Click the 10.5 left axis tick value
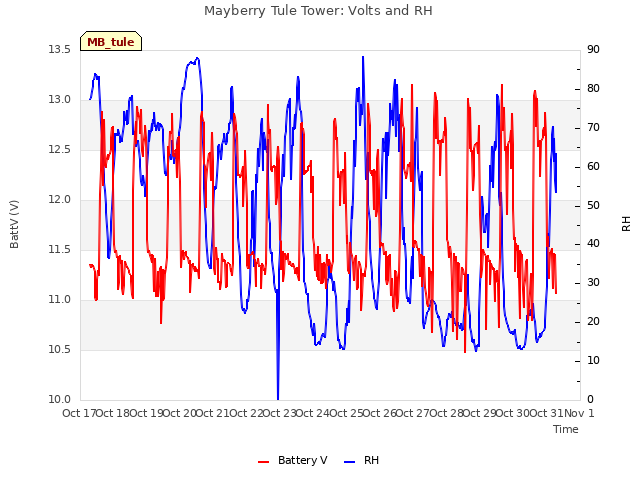The image size is (640, 480). 59,350
